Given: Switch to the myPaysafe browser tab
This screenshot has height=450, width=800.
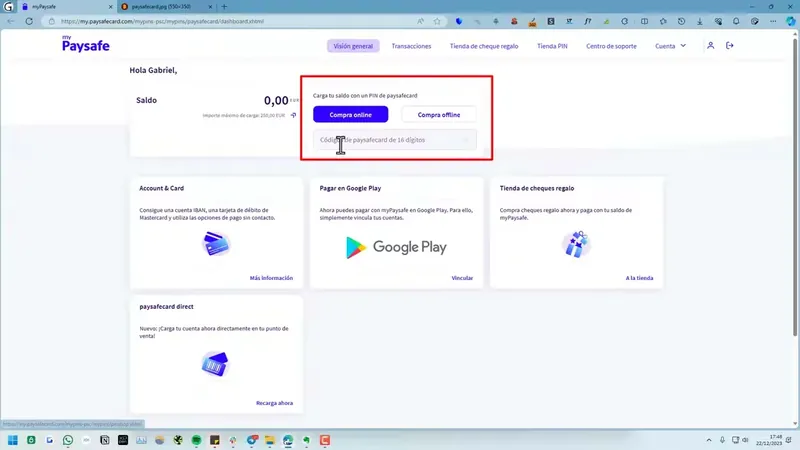Looking at the screenshot, I should click(x=65, y=7).
